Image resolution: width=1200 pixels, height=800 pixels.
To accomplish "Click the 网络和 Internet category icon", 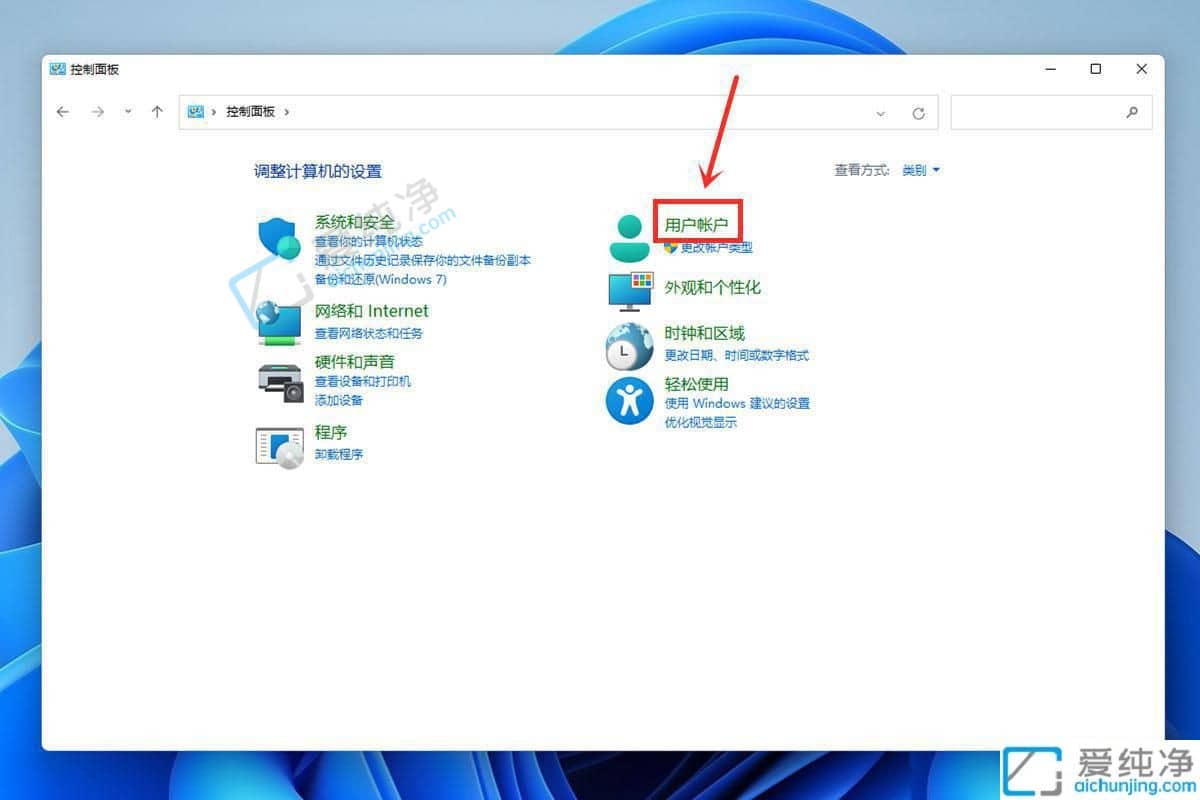I will [280, 322].
